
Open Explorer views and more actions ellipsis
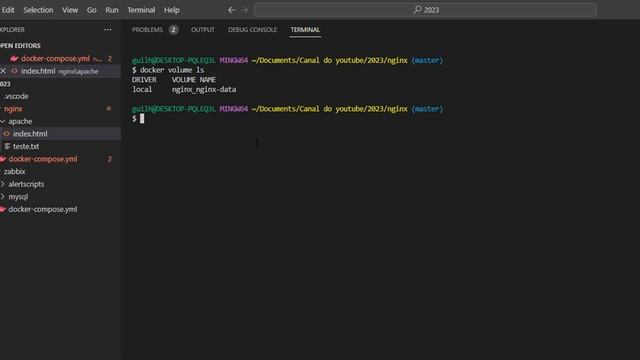[108, 29]
